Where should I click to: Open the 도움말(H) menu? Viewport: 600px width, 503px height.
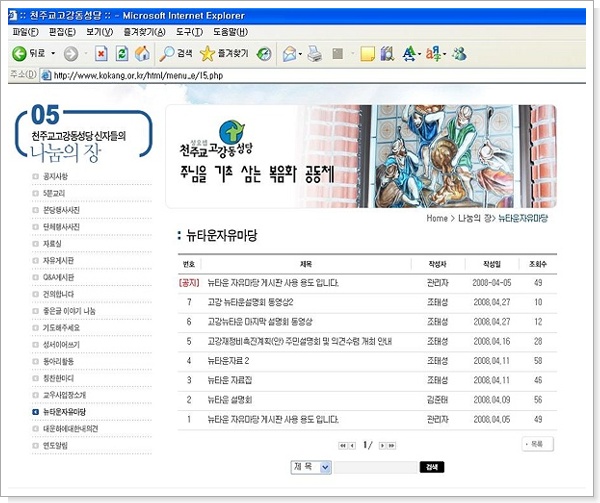click(x=230, y=32)
